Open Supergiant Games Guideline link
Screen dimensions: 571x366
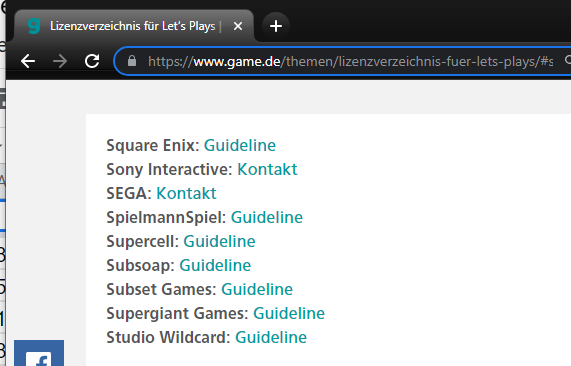pos(289,314)
